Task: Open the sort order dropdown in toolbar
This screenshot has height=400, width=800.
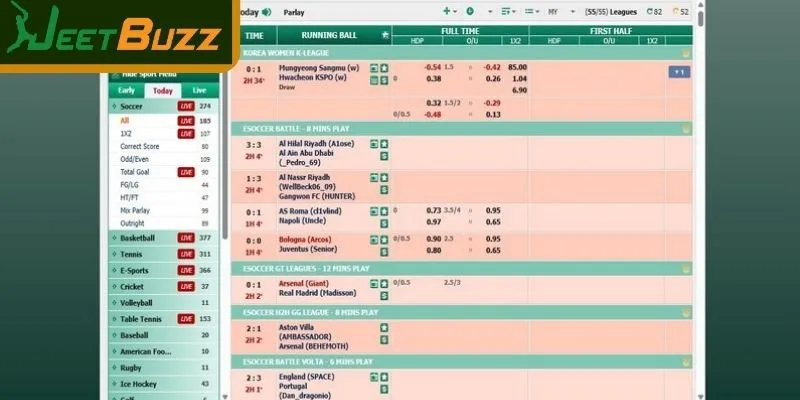Action: 508,11
